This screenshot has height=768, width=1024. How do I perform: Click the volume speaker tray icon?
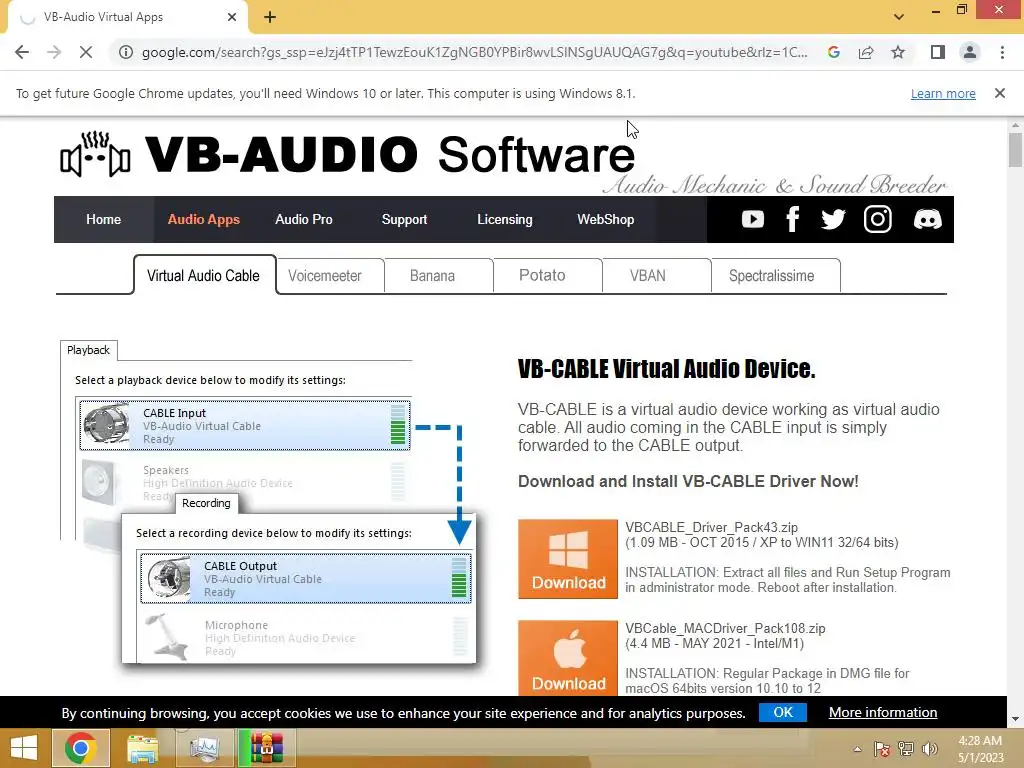(930, 749)
